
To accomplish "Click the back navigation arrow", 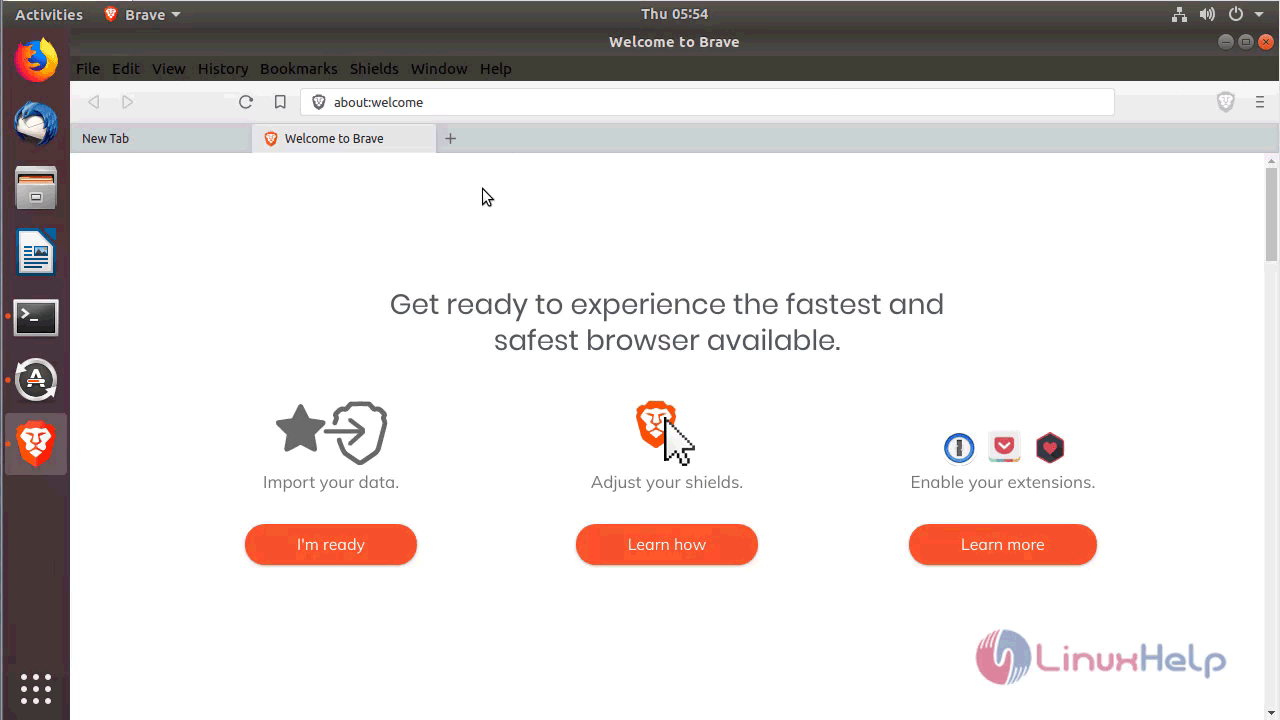I will pos(94,102).
